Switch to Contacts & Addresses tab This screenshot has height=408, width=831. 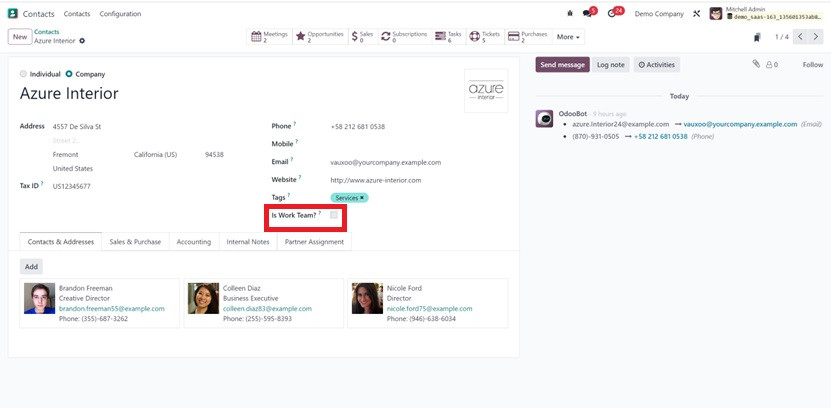click(x=61, y=242)
